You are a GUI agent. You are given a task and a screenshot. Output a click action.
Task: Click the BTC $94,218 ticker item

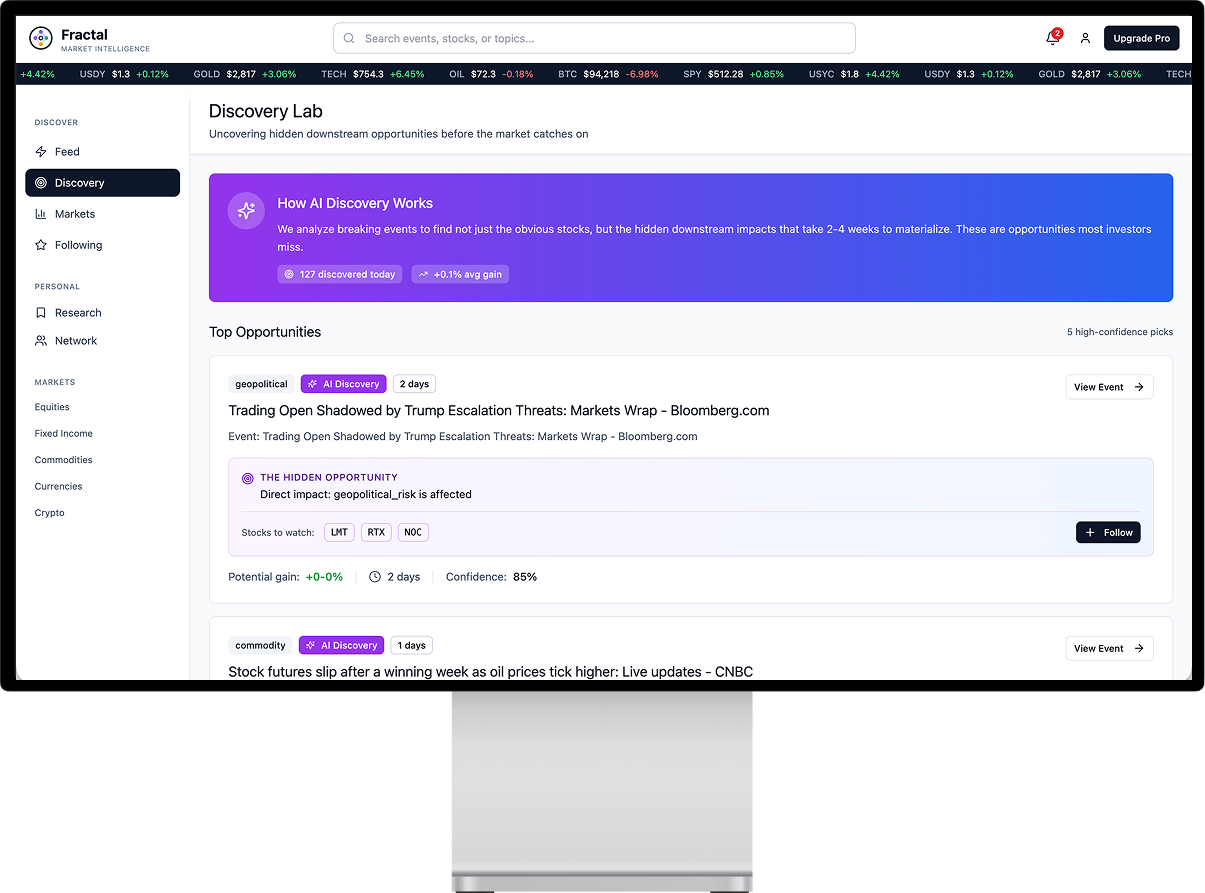608,74
